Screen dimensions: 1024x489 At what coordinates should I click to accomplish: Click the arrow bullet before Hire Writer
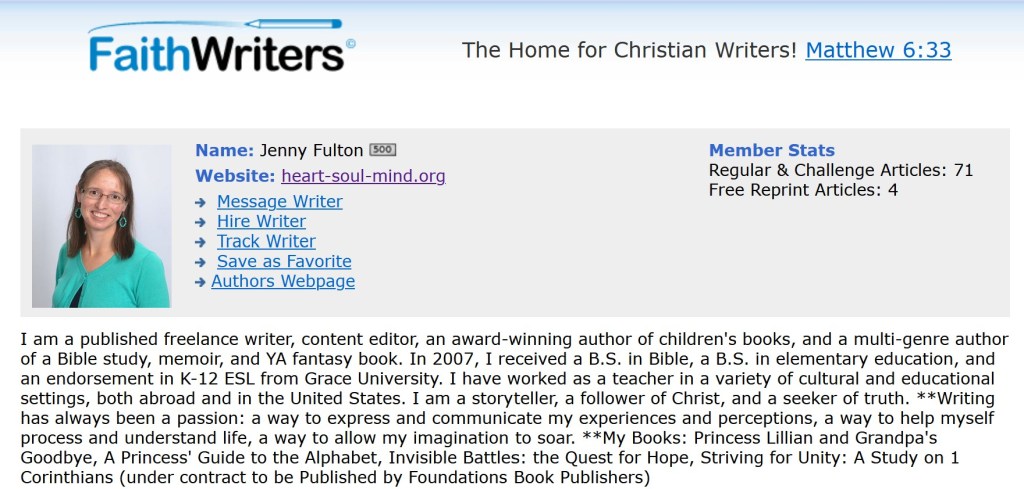201,223
